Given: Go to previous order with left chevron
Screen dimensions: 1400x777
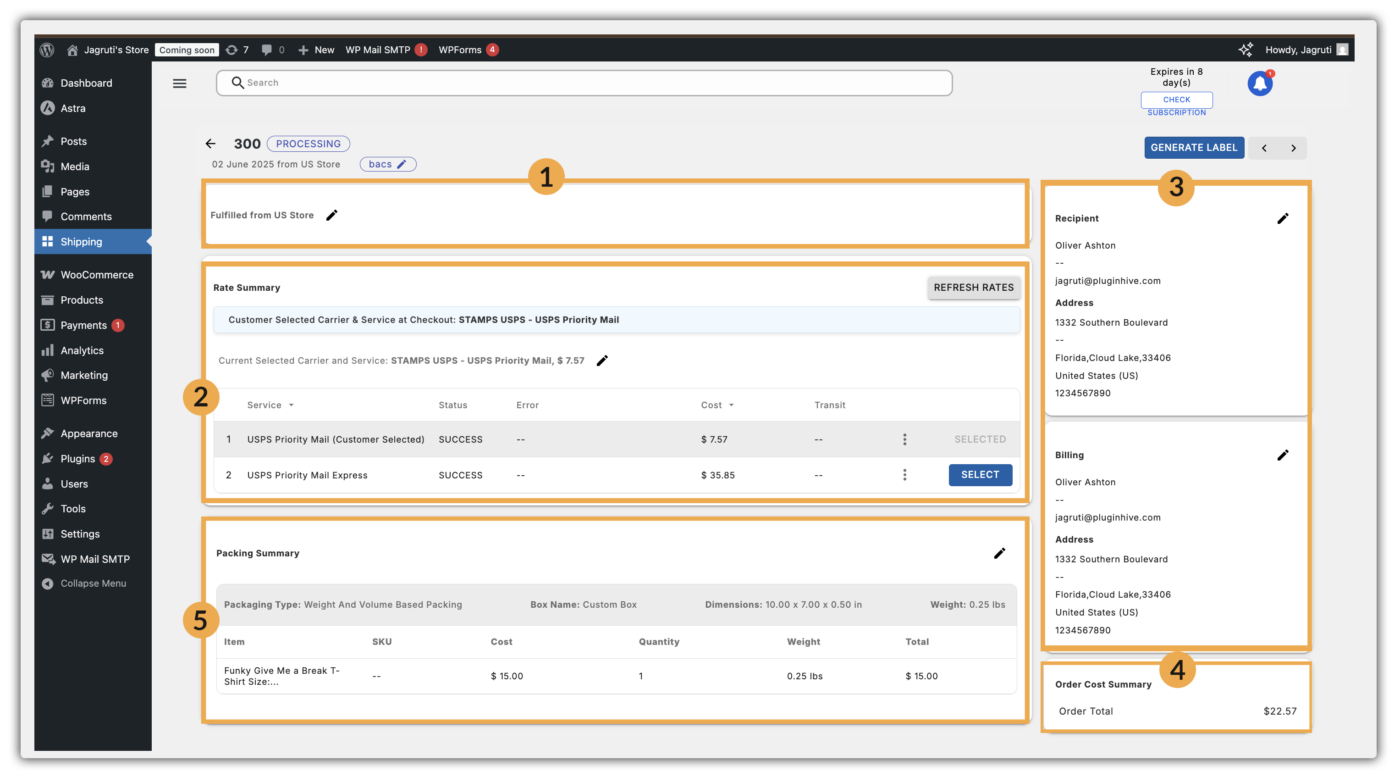Looking at the screenshot, I should 1264,148.
